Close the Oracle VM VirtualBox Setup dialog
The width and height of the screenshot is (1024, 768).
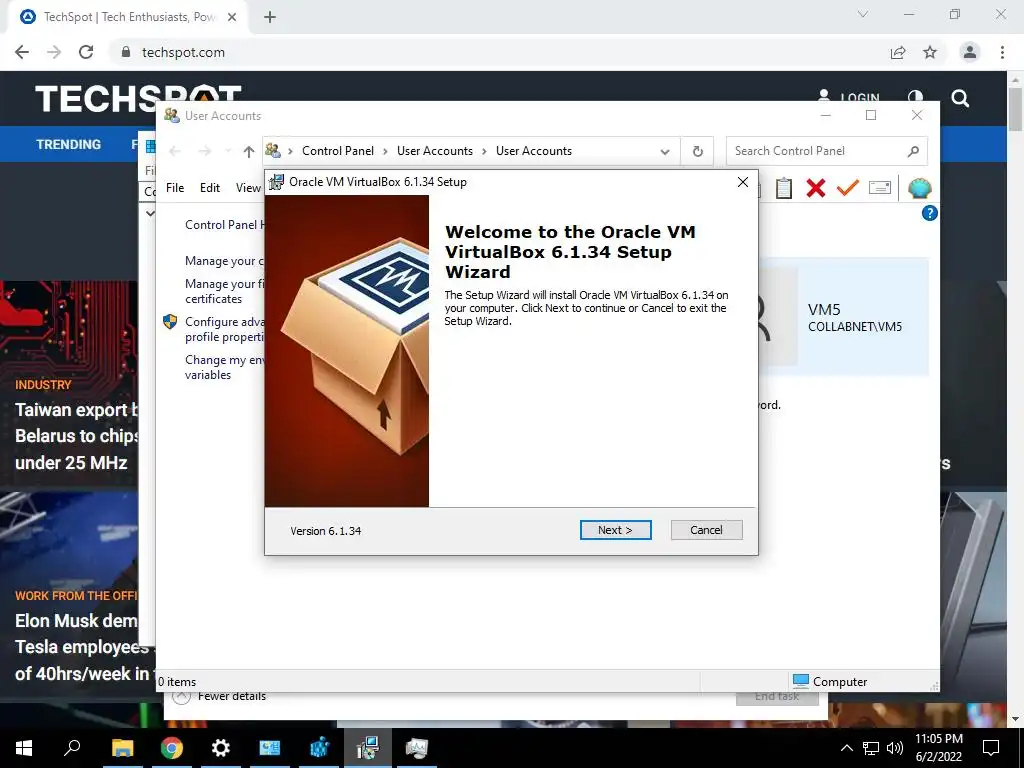pos(743,182)
